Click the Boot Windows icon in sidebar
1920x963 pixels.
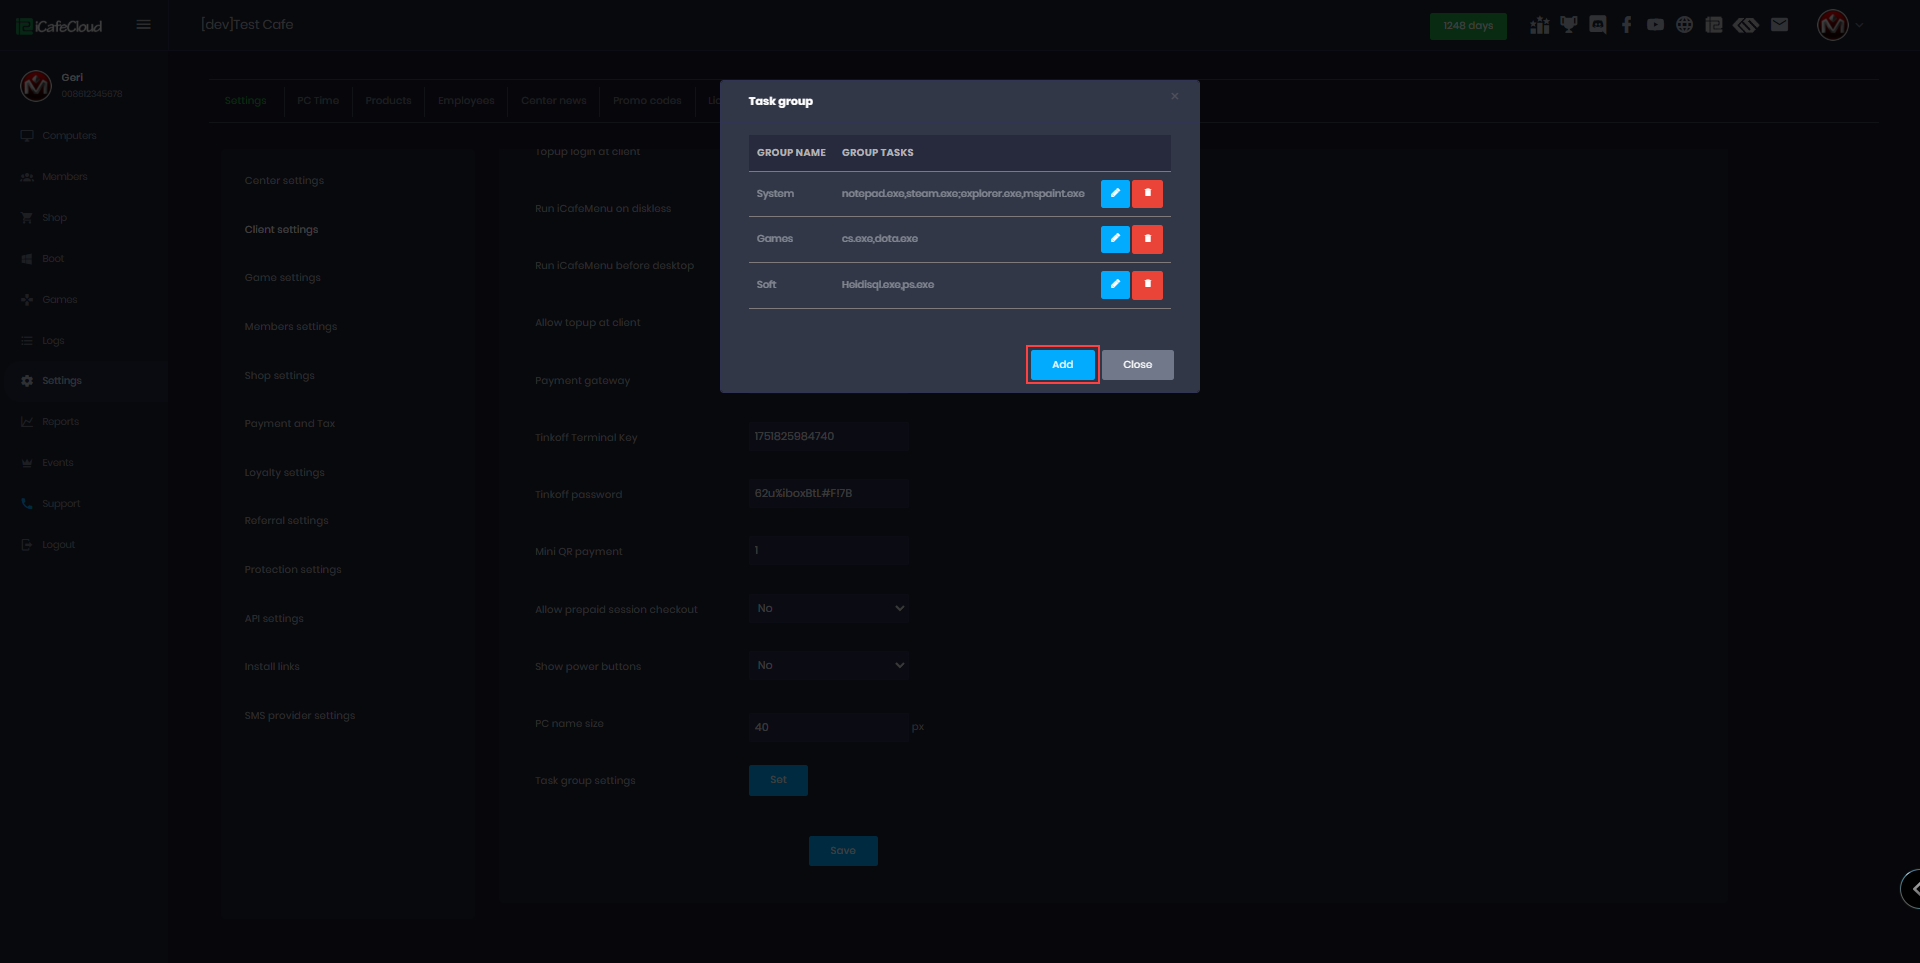pyautogui.click(x=27, y=259)
